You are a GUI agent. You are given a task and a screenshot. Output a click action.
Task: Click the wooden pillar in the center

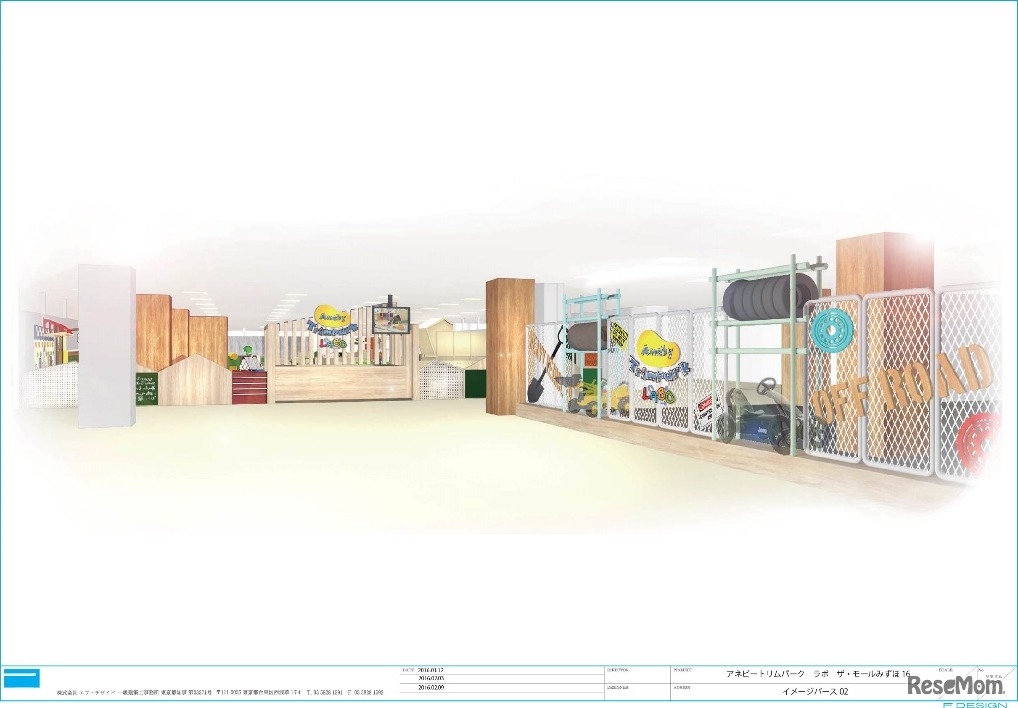[x=509, y=346]
